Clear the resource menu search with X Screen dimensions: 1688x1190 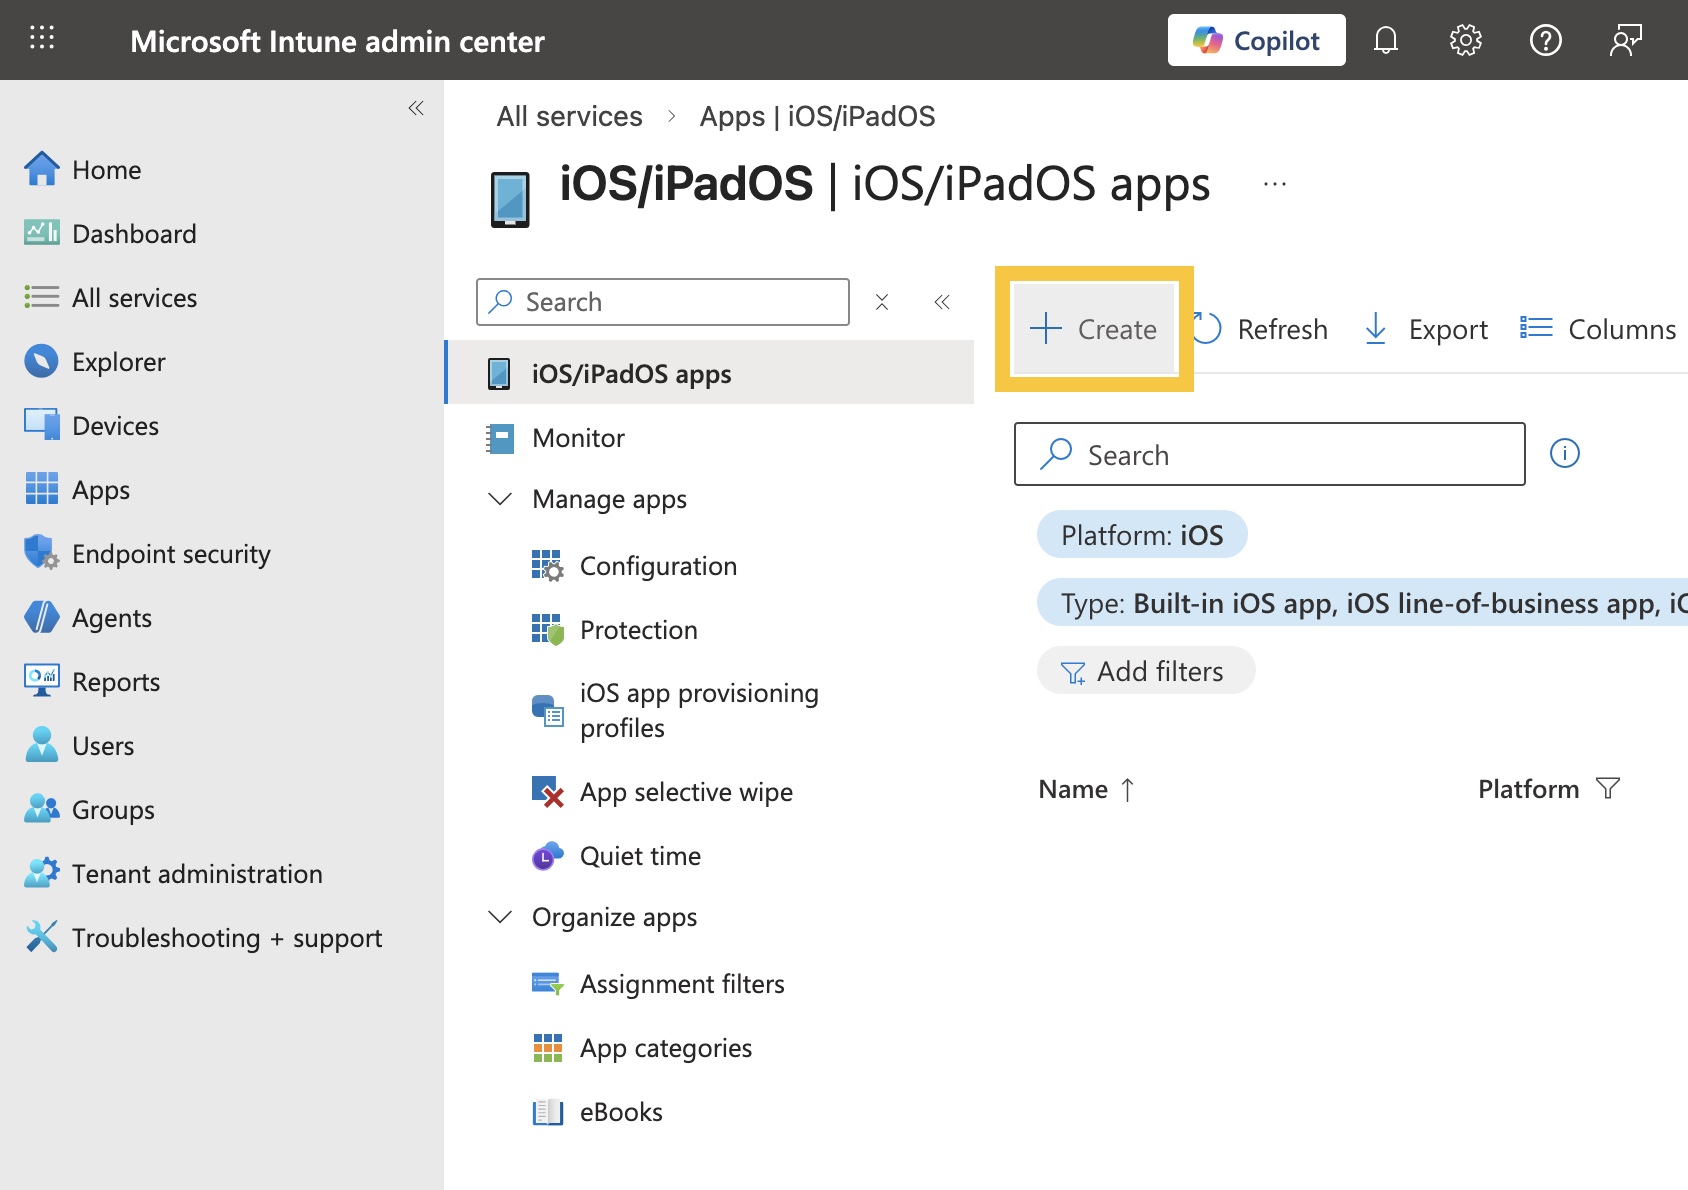tap(882, 302)
